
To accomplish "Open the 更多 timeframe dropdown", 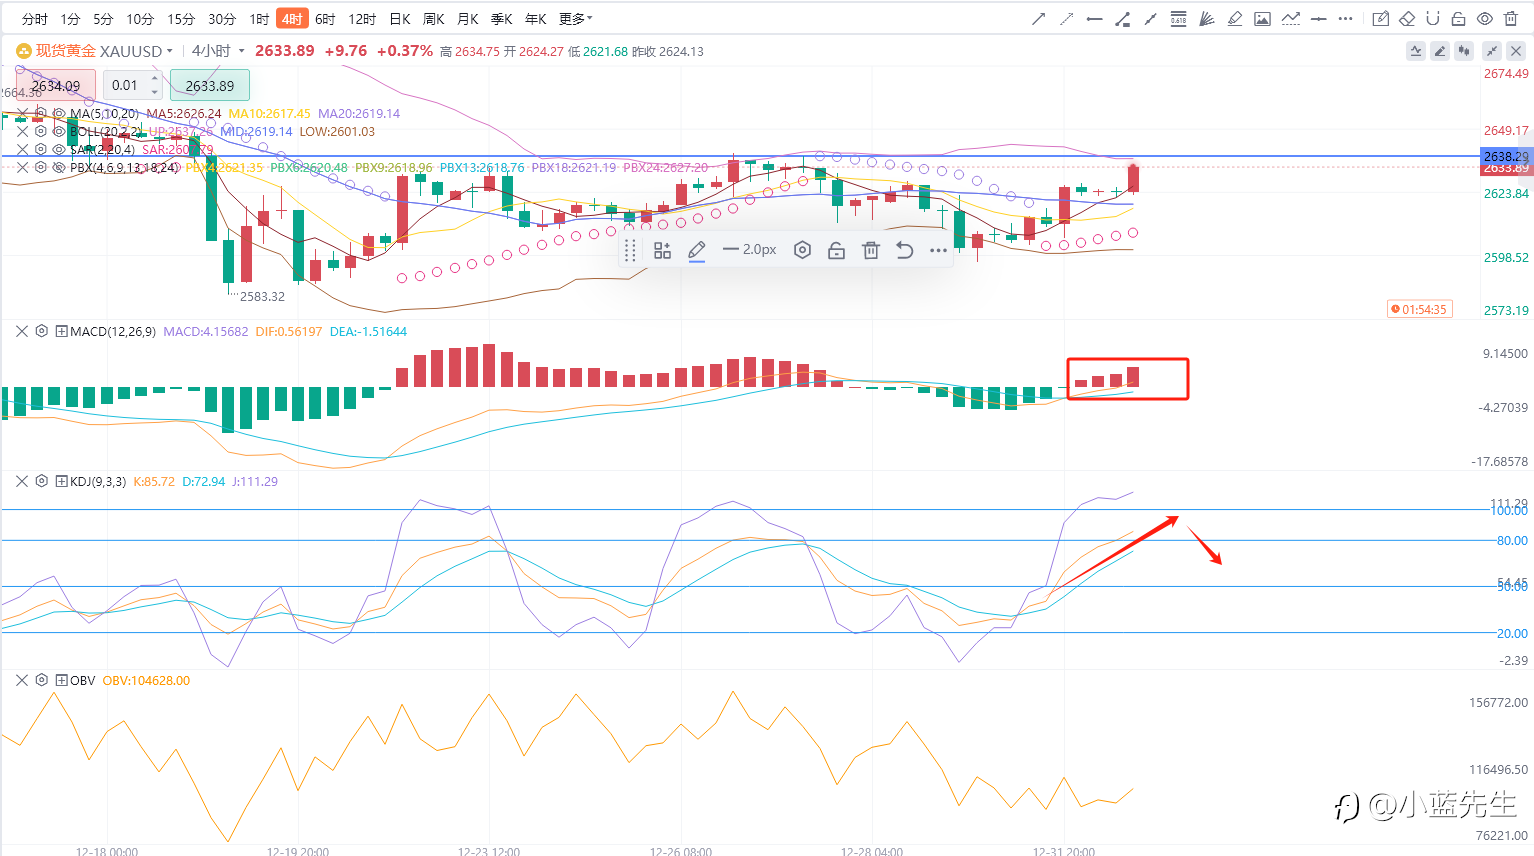I will pos(576,19).
